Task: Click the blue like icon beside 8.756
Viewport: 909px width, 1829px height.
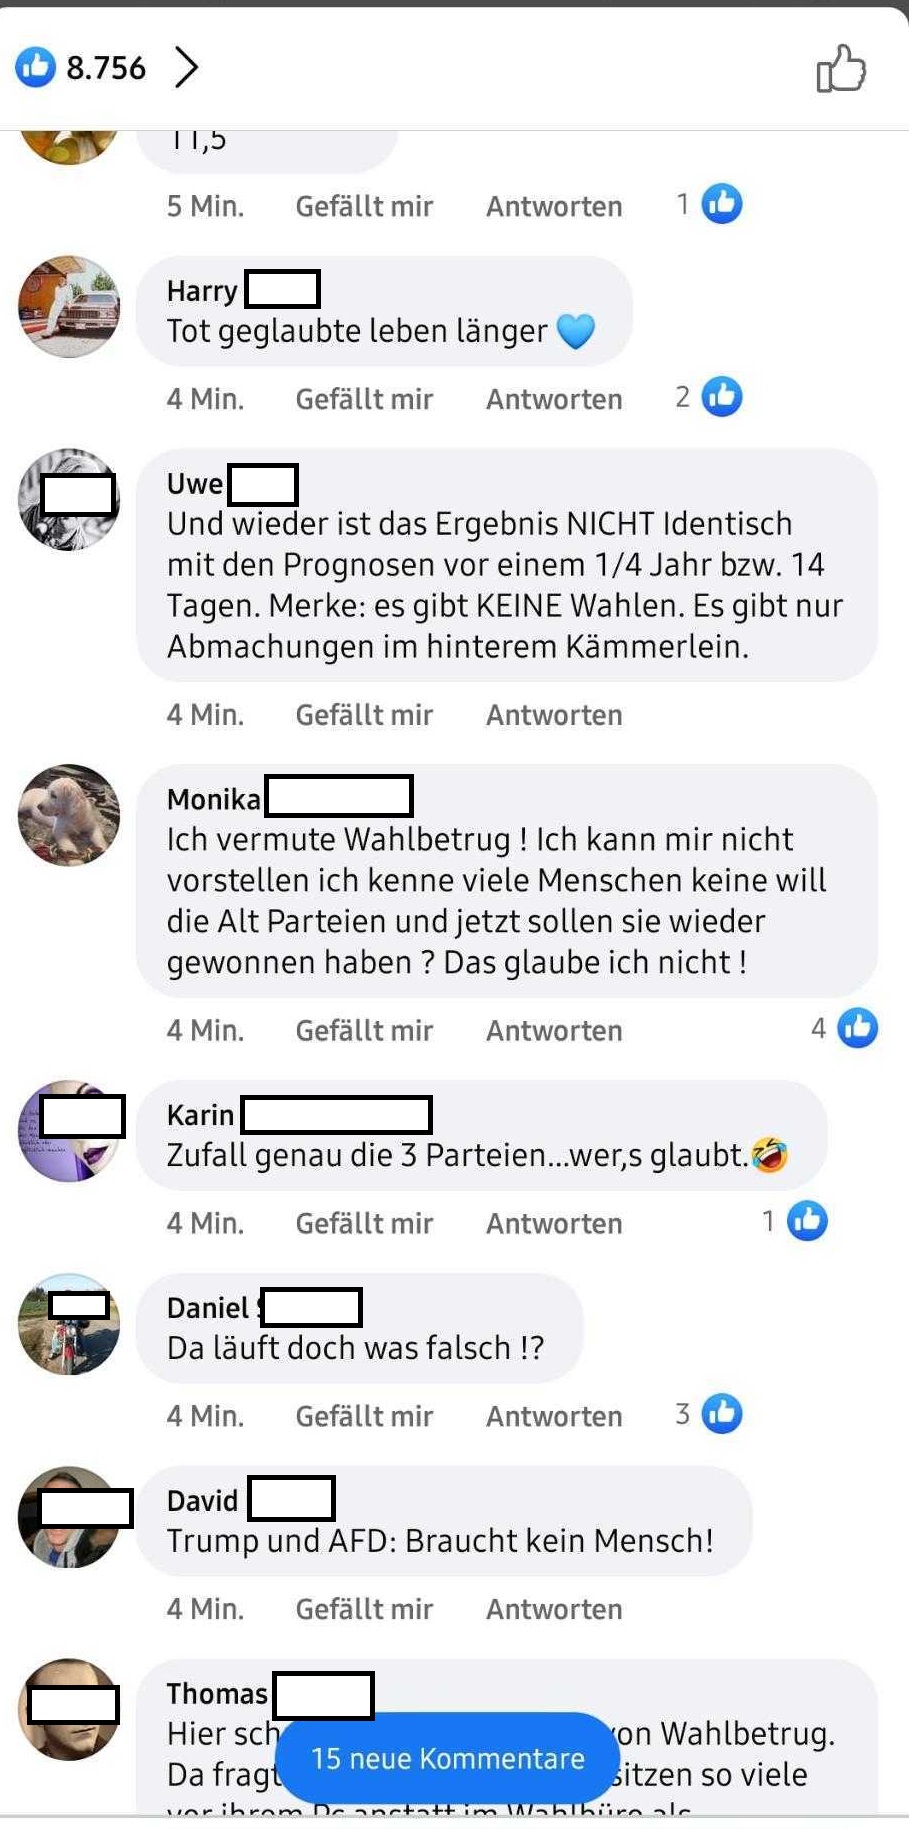Action: (x=36, y=68)
